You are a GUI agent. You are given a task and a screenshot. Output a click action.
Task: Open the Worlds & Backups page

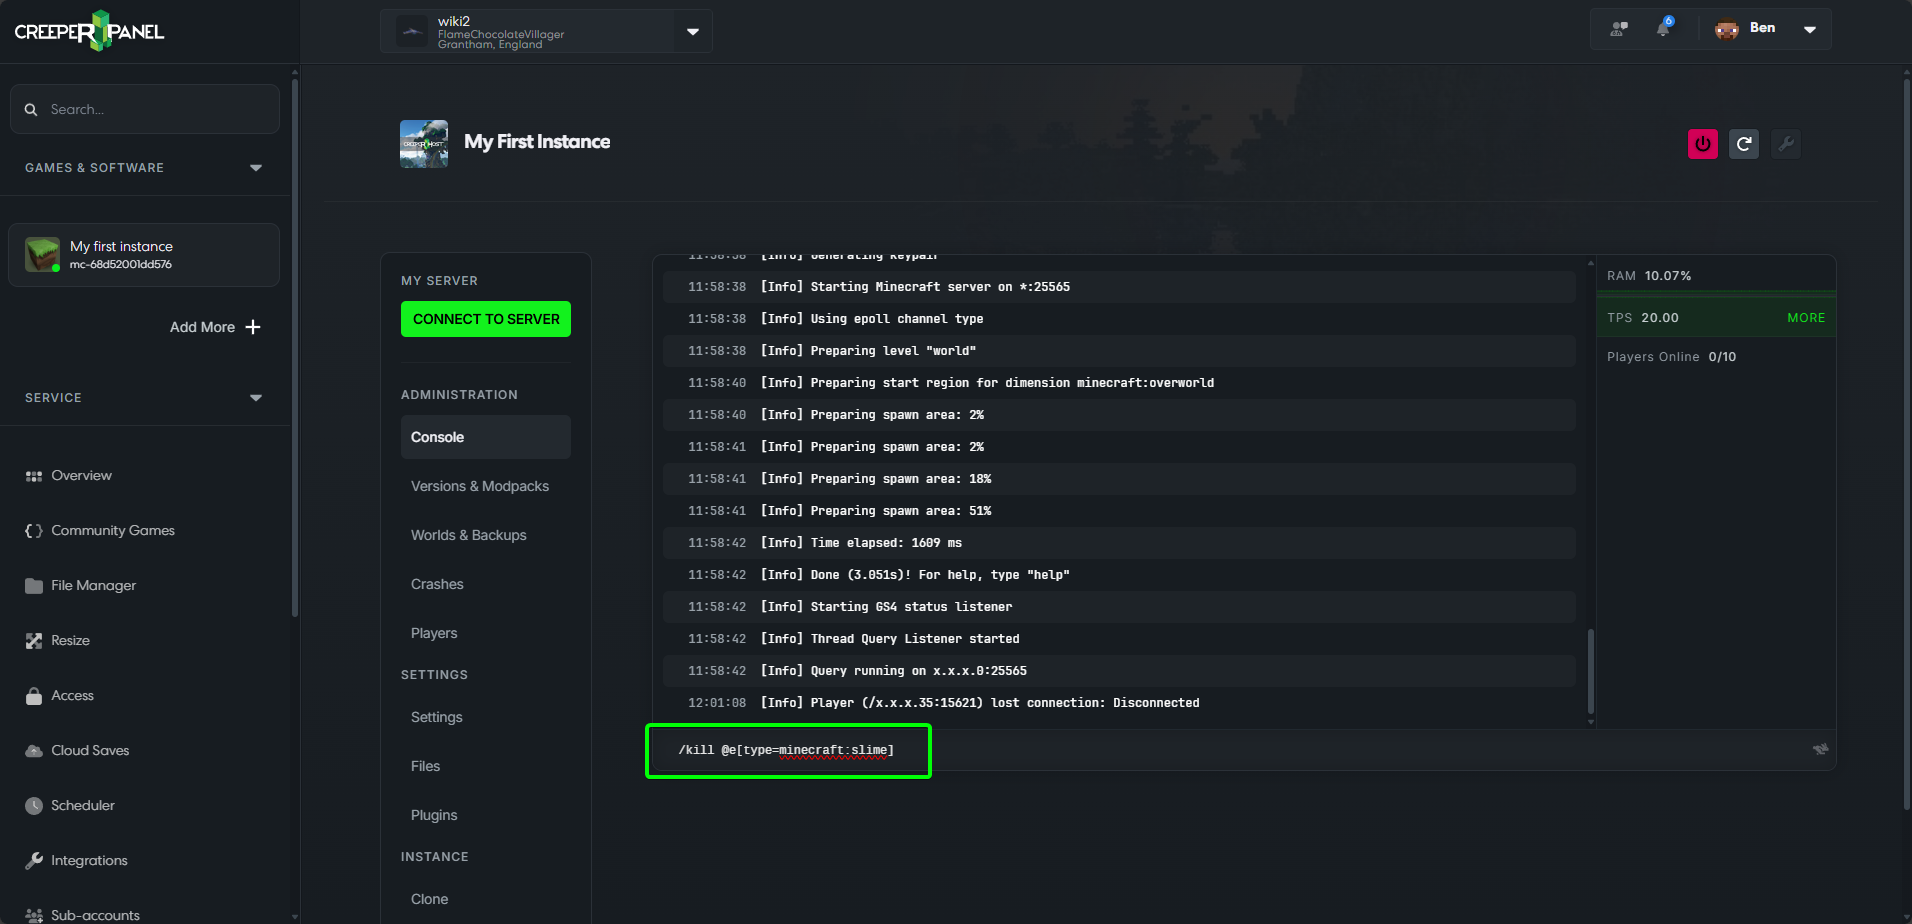pos(468,535)
